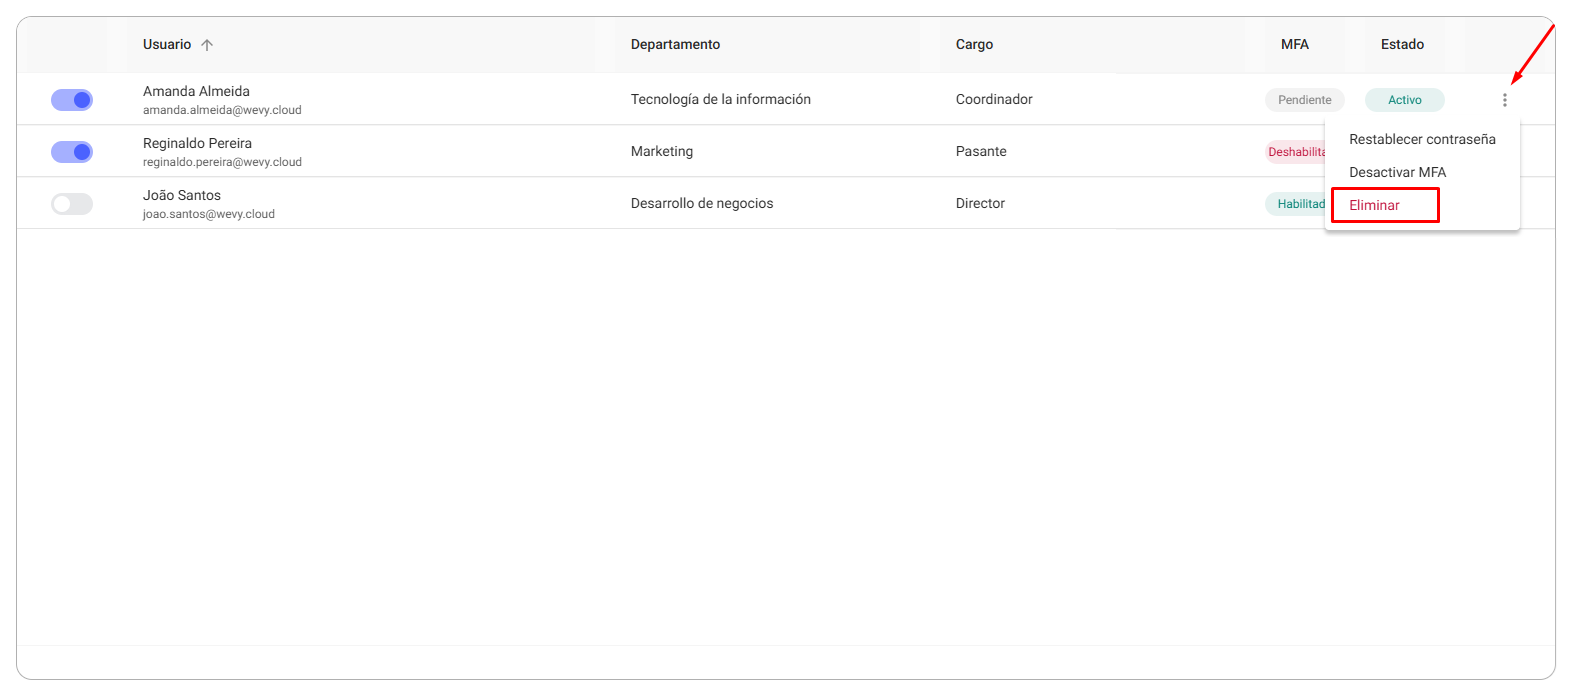
Task: Select the name João Santos
Action: [182, 195]
